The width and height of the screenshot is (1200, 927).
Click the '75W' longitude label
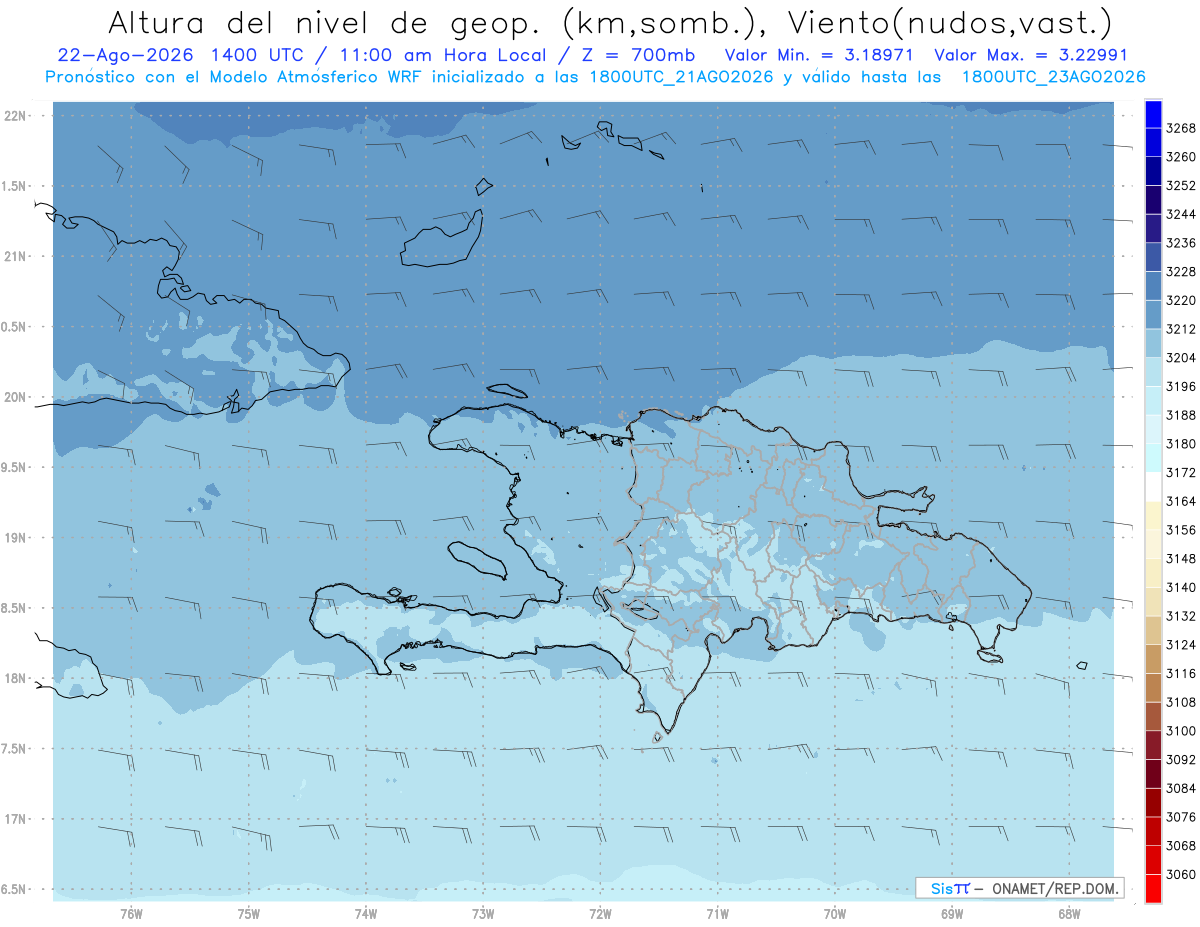[x=249, y=914]
